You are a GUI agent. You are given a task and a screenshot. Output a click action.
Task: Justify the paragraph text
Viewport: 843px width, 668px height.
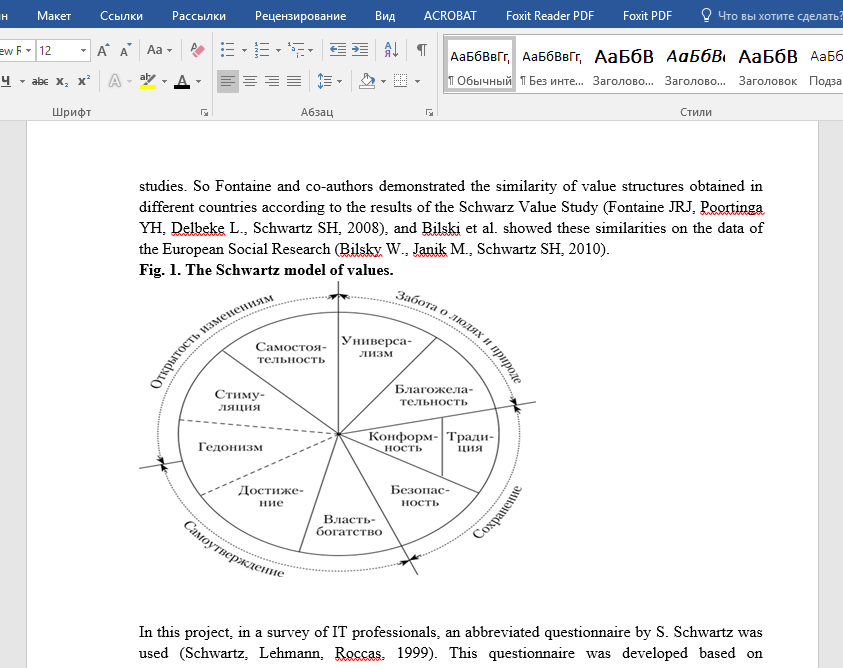tap(294, 81)
